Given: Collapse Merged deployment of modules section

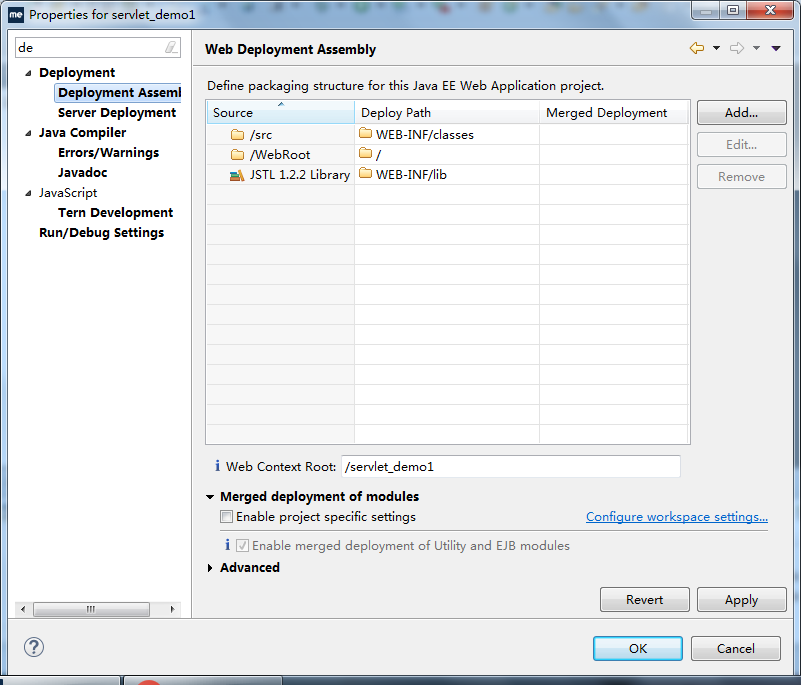Looking at the screenshot, I should [x=210, y=497].
